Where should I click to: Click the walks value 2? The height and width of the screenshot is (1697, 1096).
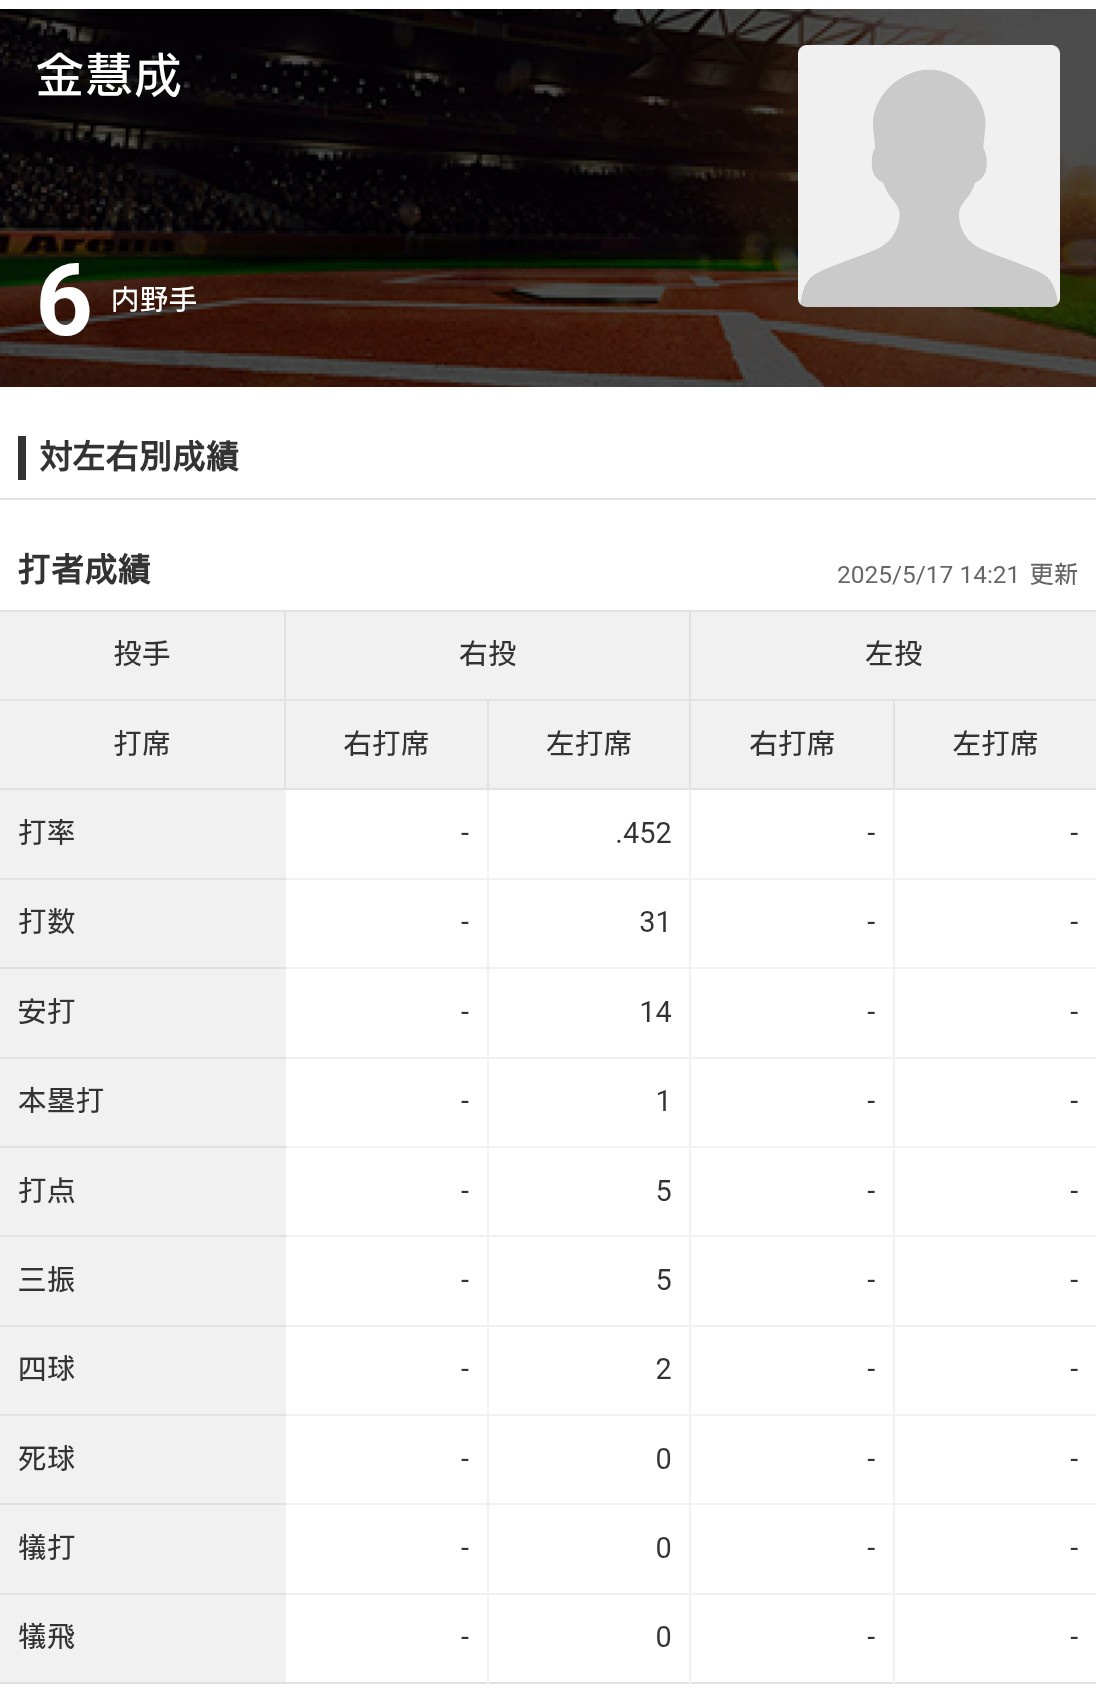663,1369
